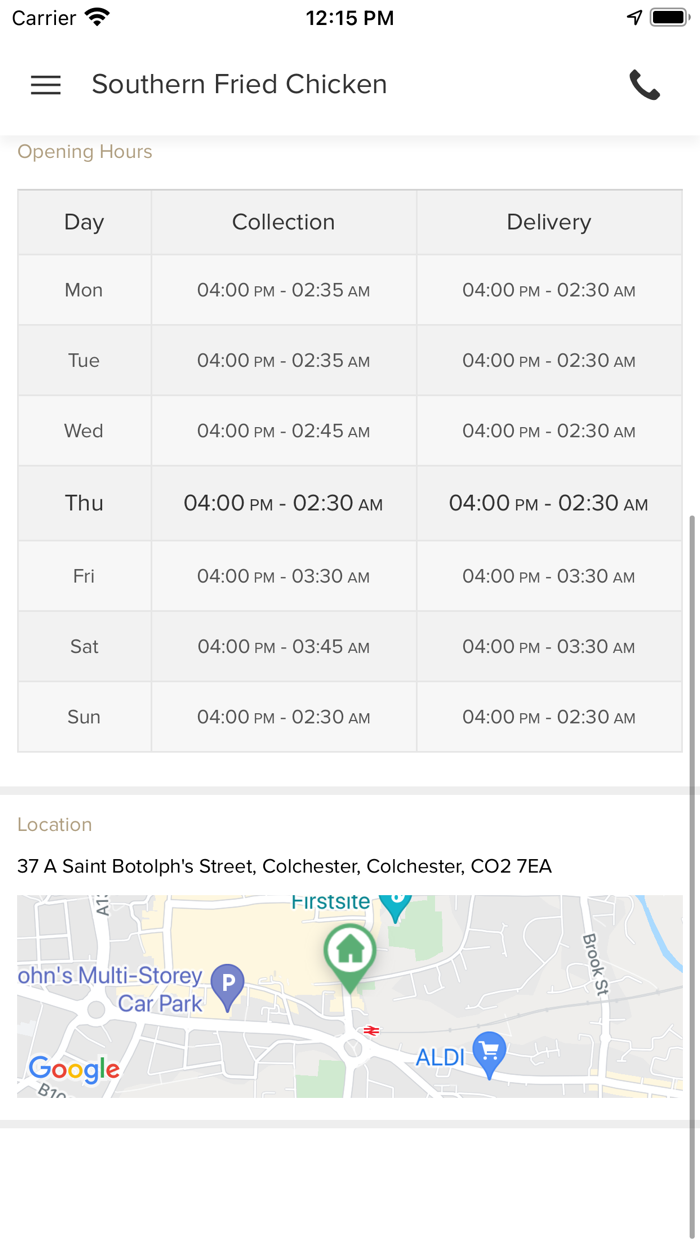The width and height of the screenshot is (700, 1244).
Task: Select the Collection column header
Action: click(283, 222)
